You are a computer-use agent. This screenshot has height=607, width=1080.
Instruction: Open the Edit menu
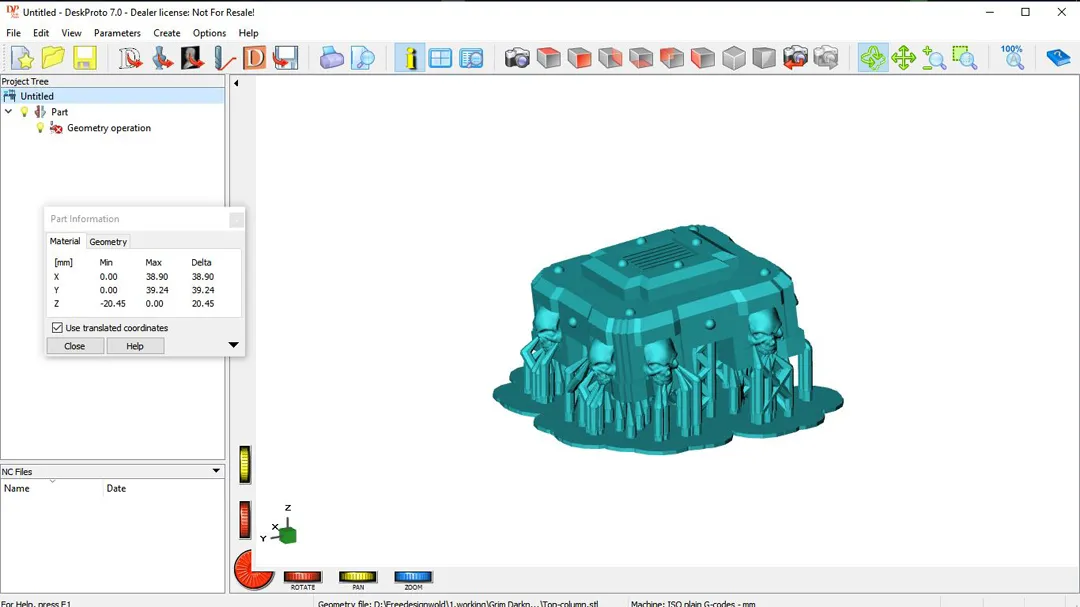pyautogui.click(x=41, y=33)
